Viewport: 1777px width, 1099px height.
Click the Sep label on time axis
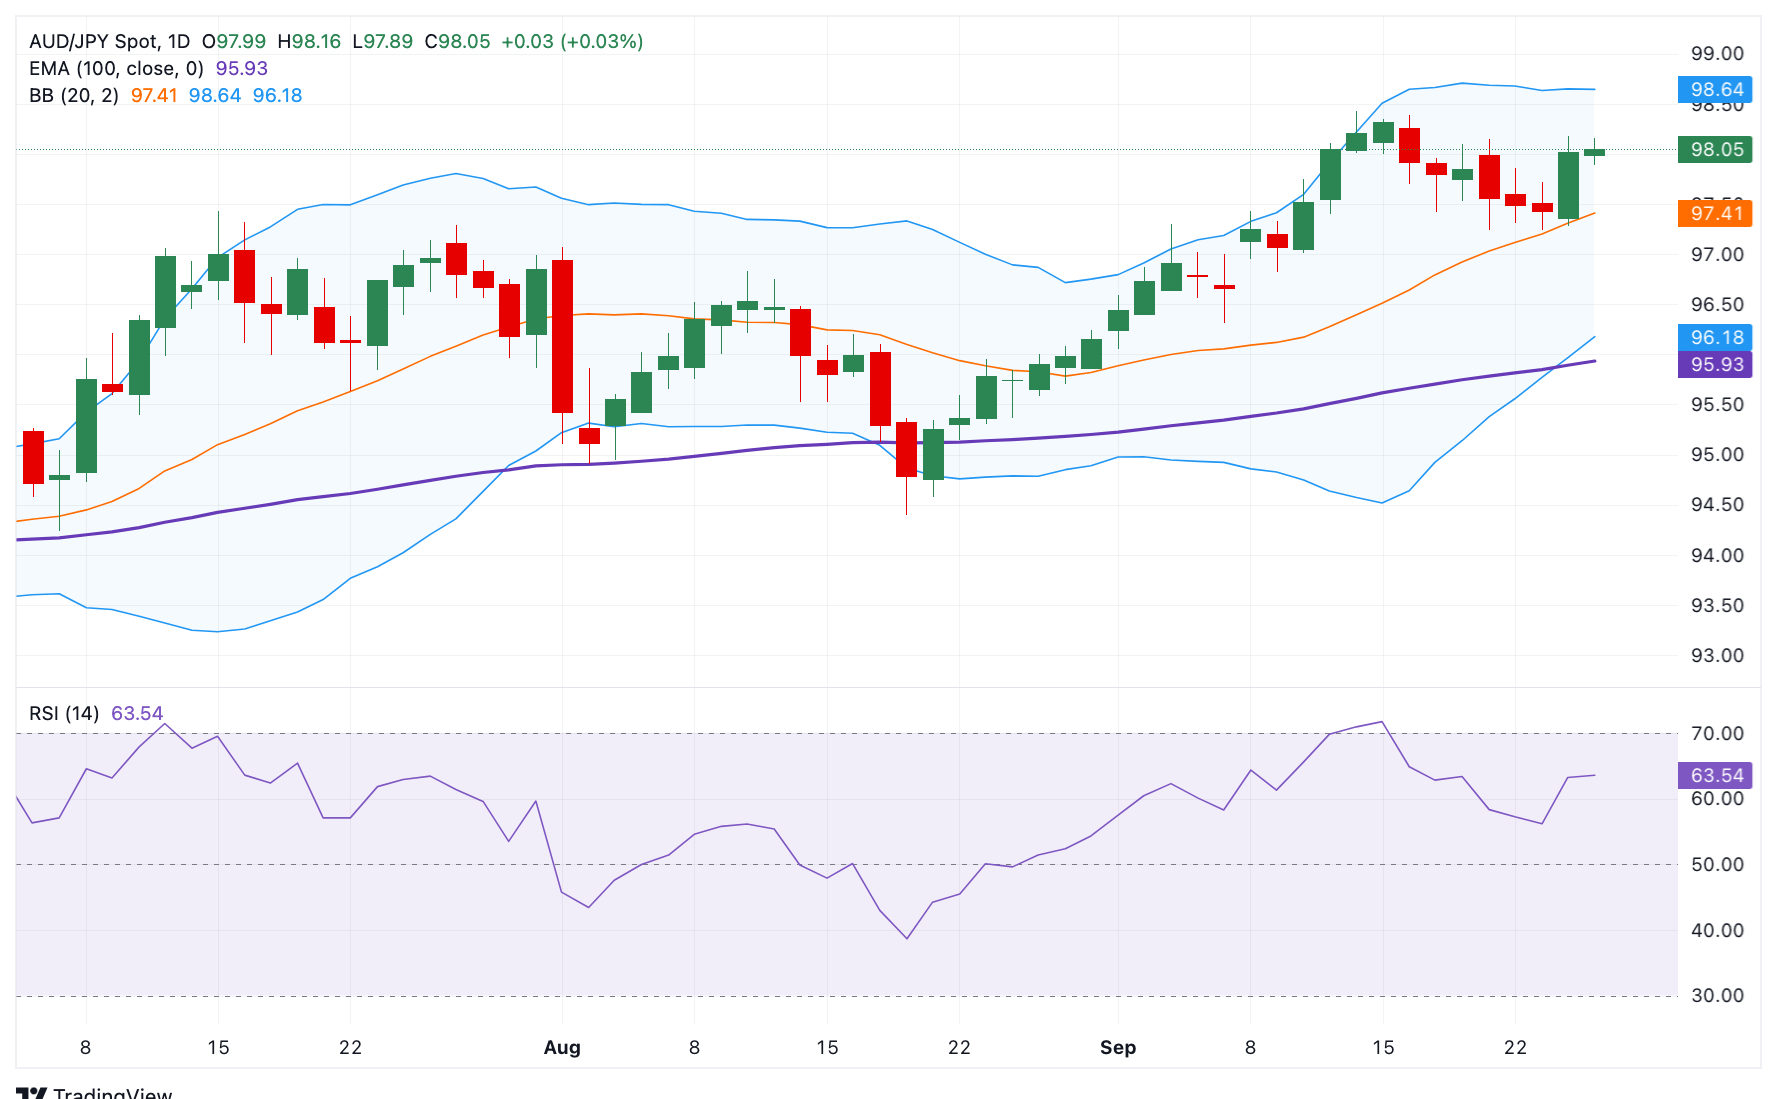[1118, 1047]
